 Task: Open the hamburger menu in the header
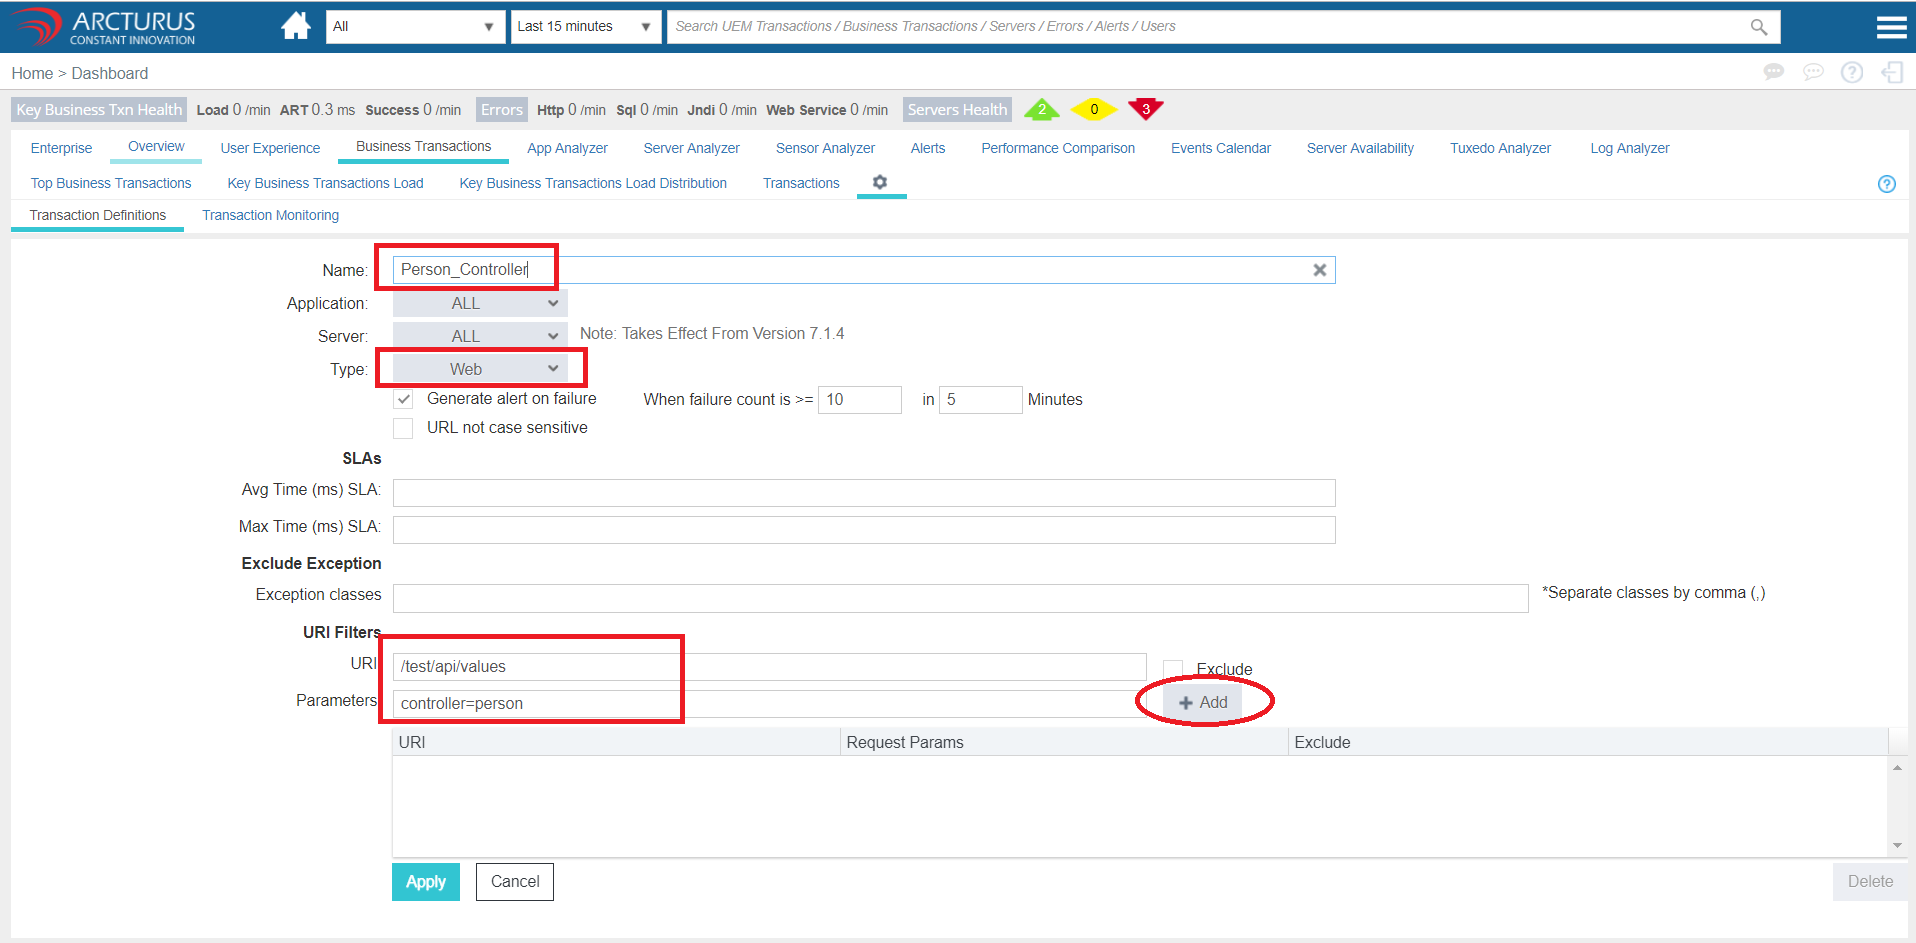(x=1890, y=27)
